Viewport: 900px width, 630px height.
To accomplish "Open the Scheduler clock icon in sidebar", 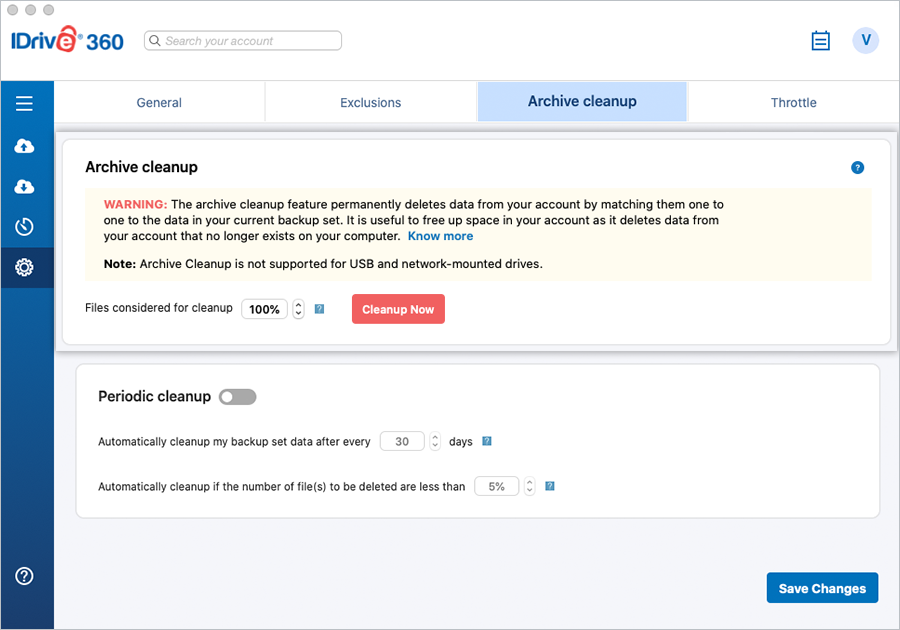I will 25,227.
